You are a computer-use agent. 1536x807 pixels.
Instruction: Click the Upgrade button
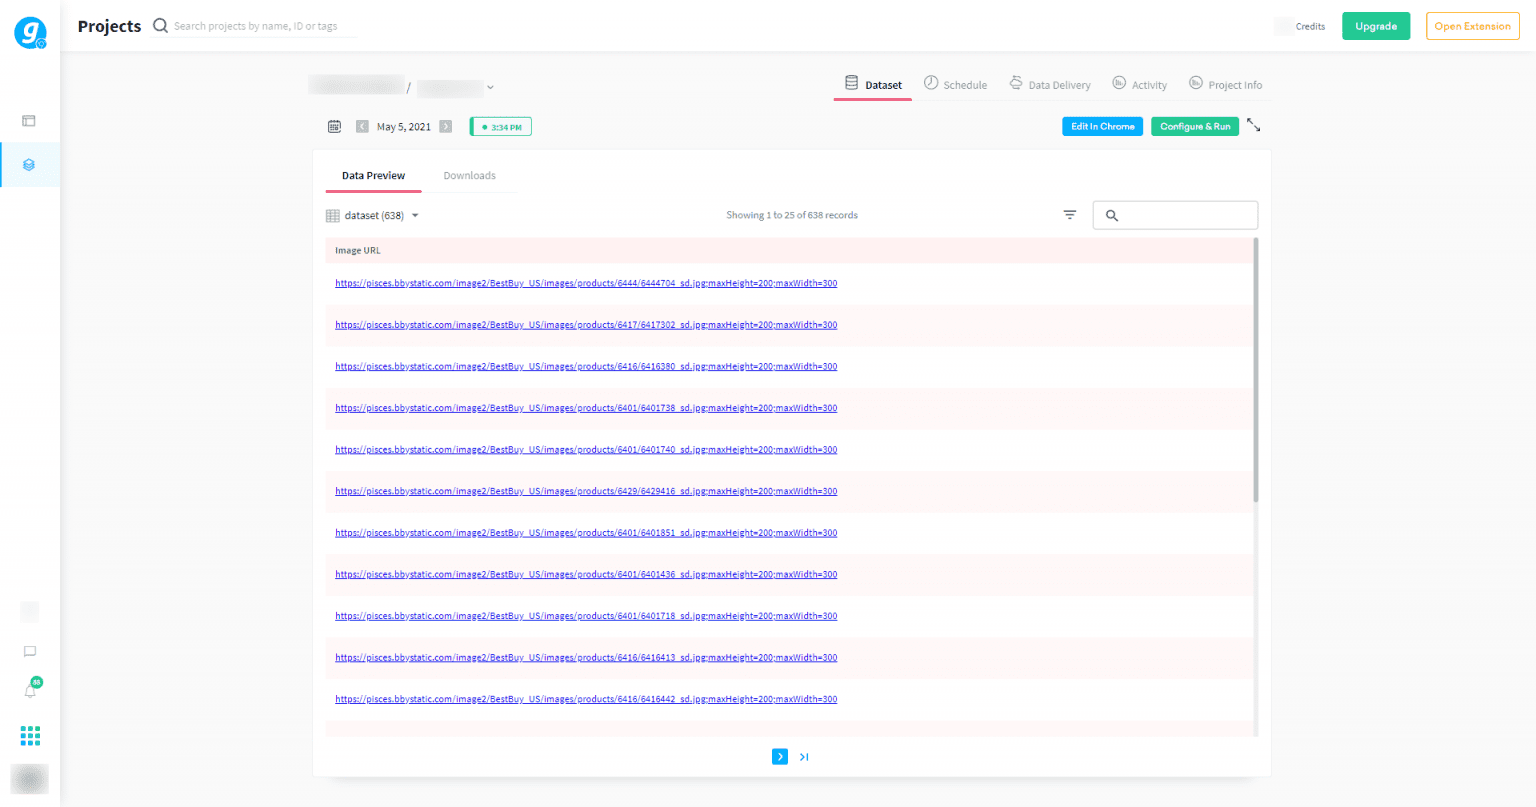[1376, 26]
